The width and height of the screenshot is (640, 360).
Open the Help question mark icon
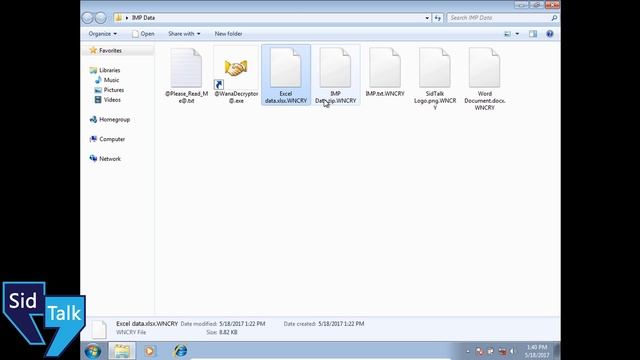point(550,34)
